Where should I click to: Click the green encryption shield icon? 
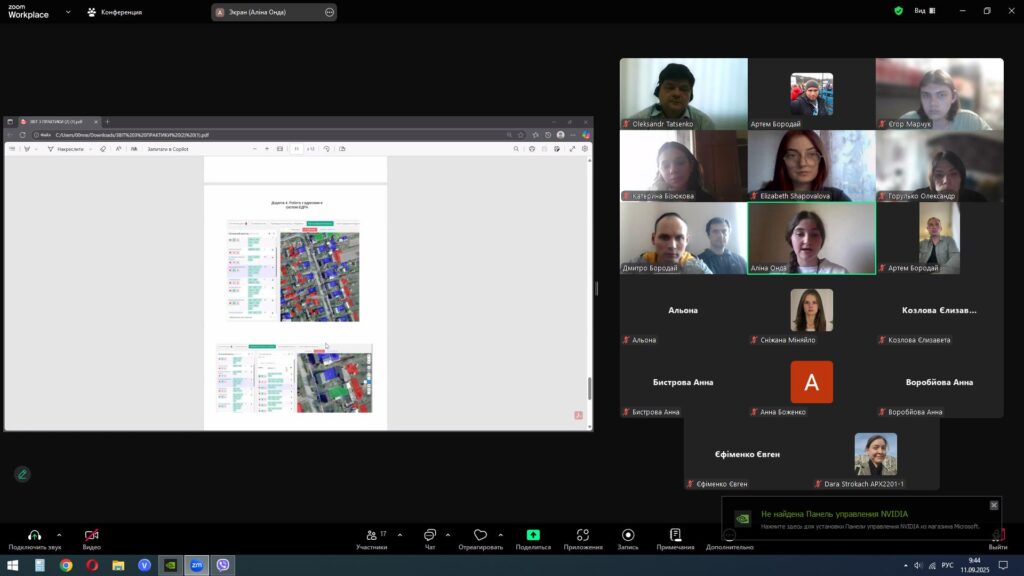click(899, 11)
